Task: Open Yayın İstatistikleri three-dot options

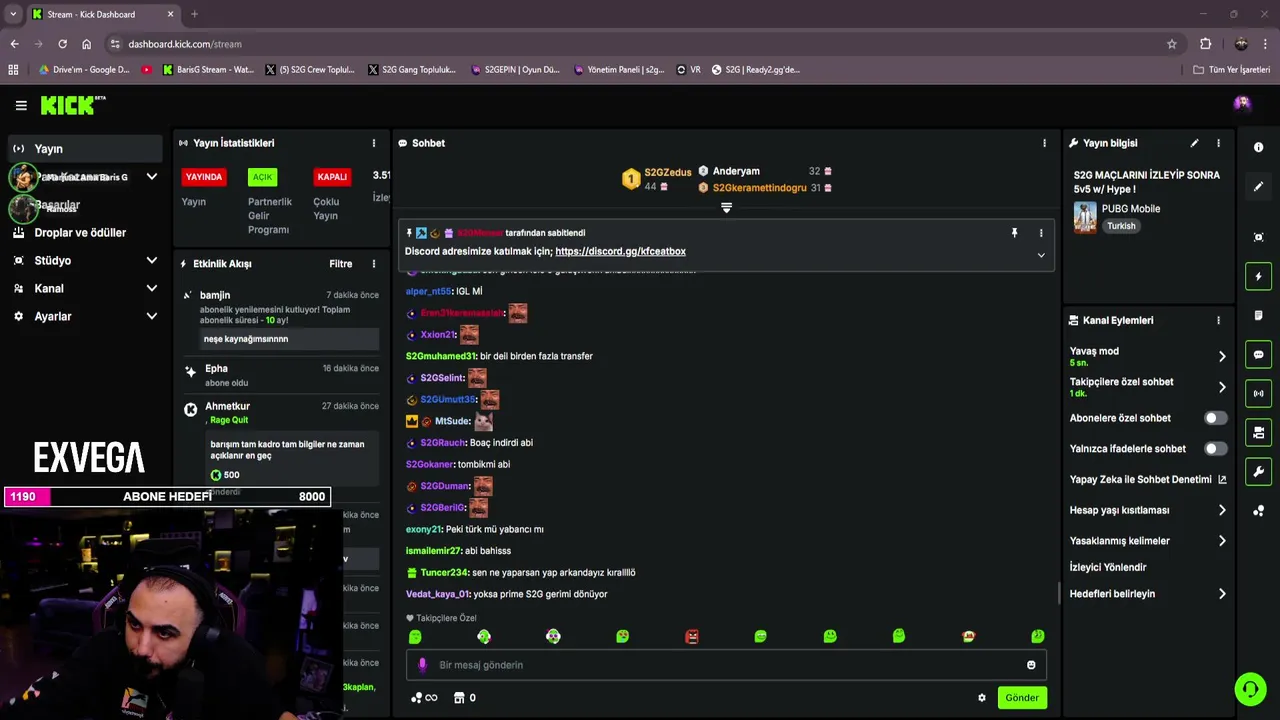Action: 374,143
